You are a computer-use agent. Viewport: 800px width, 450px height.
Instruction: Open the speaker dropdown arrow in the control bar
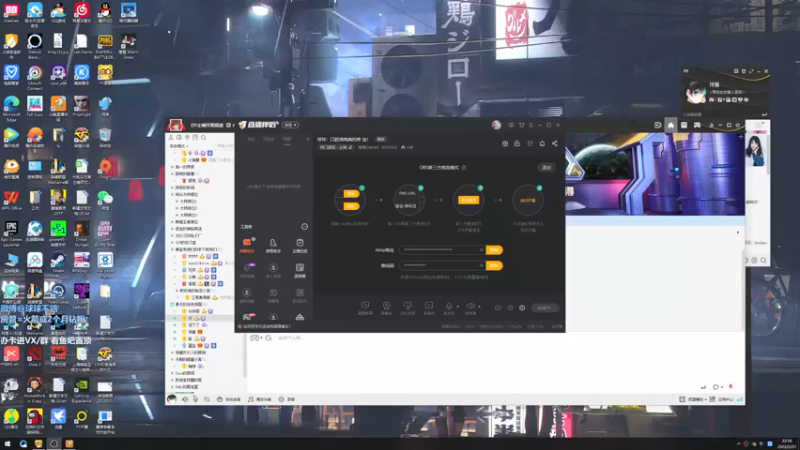click(x=479, y=307)
